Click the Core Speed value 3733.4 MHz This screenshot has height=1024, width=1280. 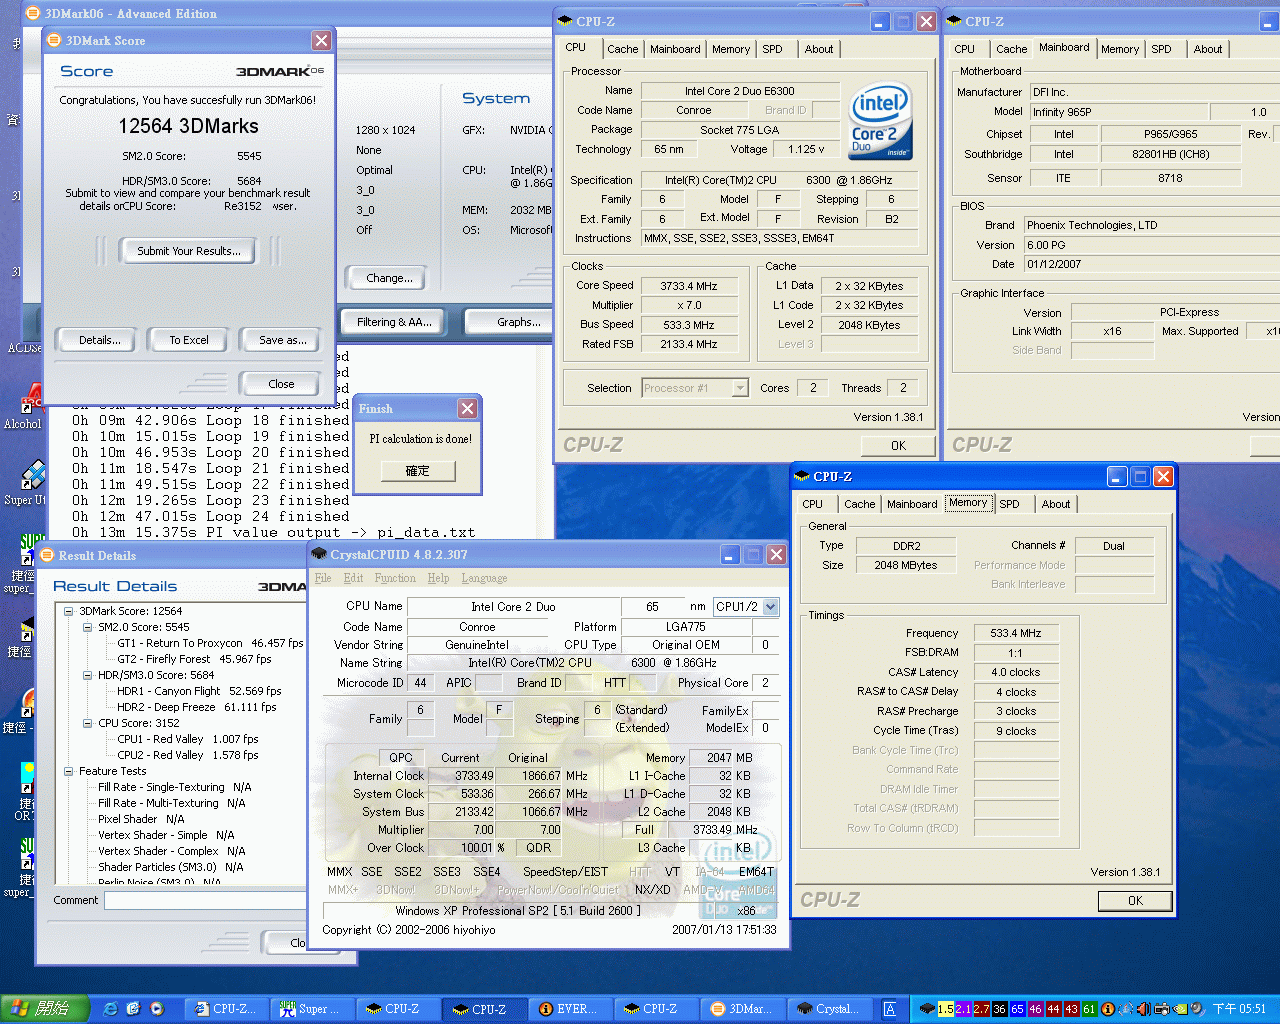688,286
